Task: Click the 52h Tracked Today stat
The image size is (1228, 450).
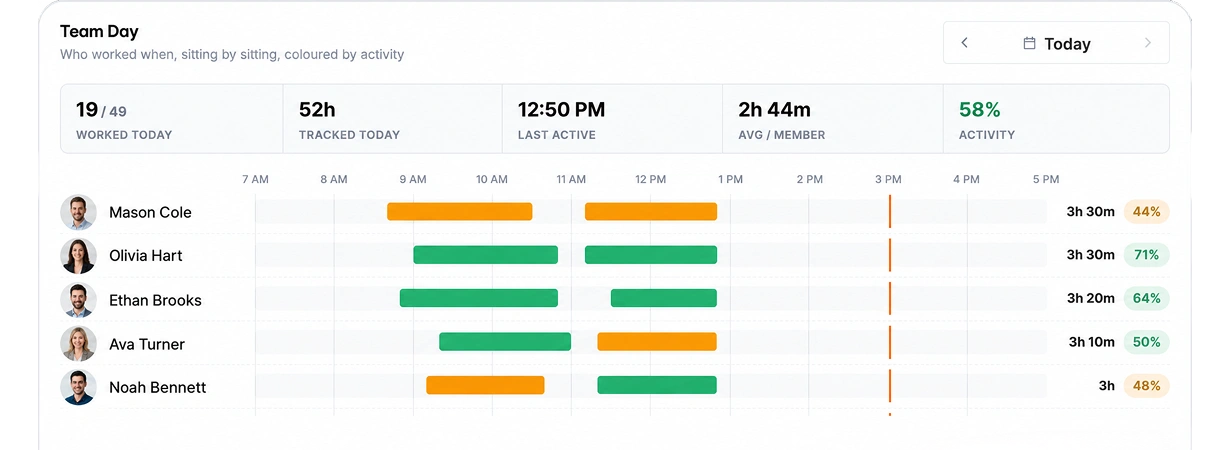Action: 392,119
